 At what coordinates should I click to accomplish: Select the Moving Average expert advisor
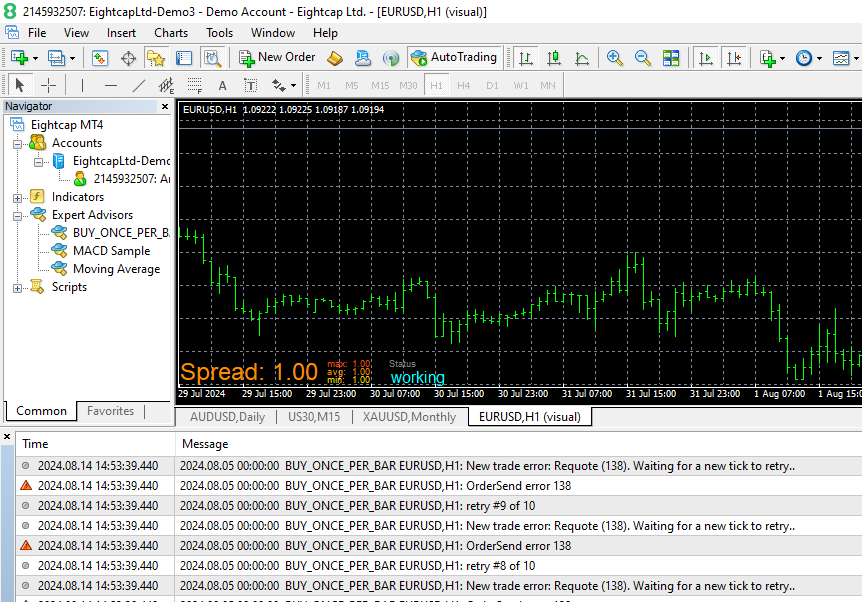click(117, 269)
